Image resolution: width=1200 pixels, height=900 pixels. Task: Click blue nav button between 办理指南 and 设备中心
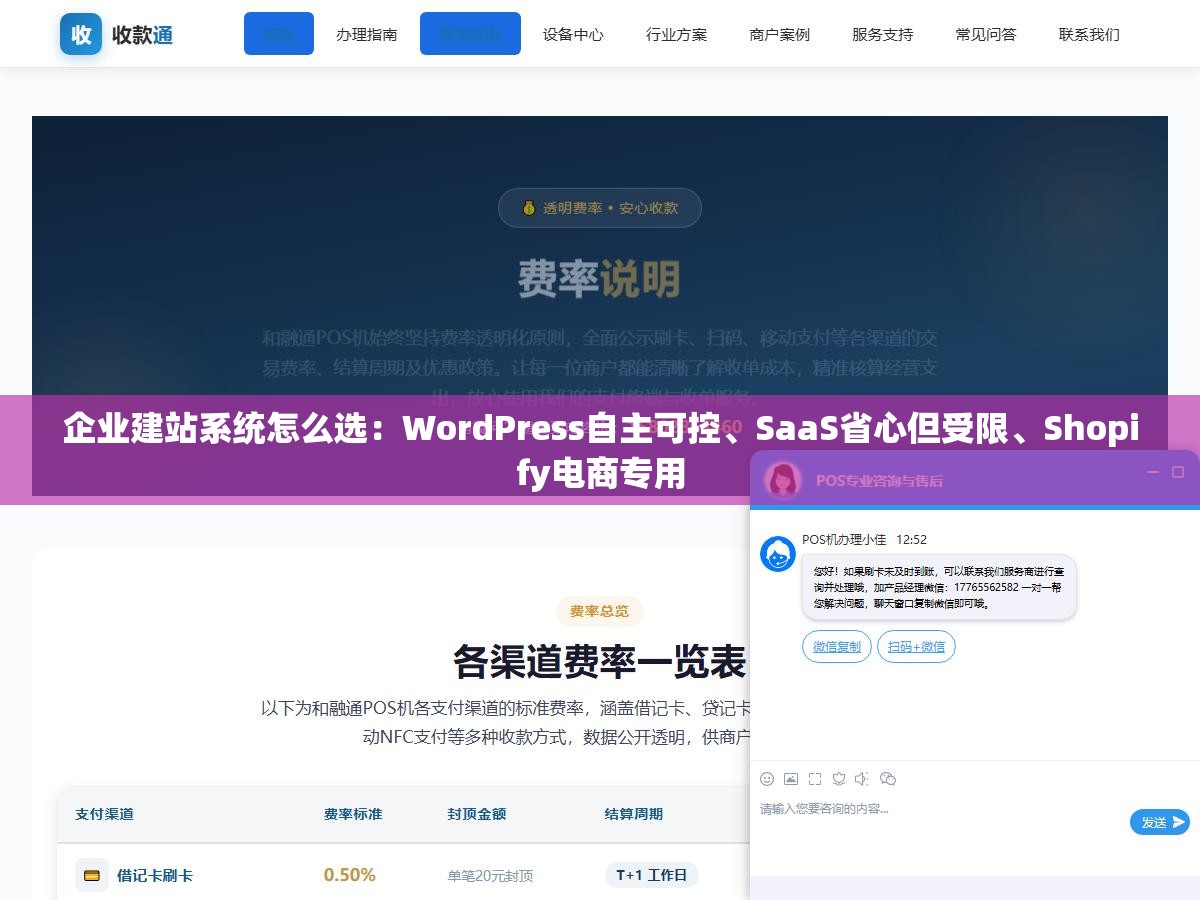[470, 34]
